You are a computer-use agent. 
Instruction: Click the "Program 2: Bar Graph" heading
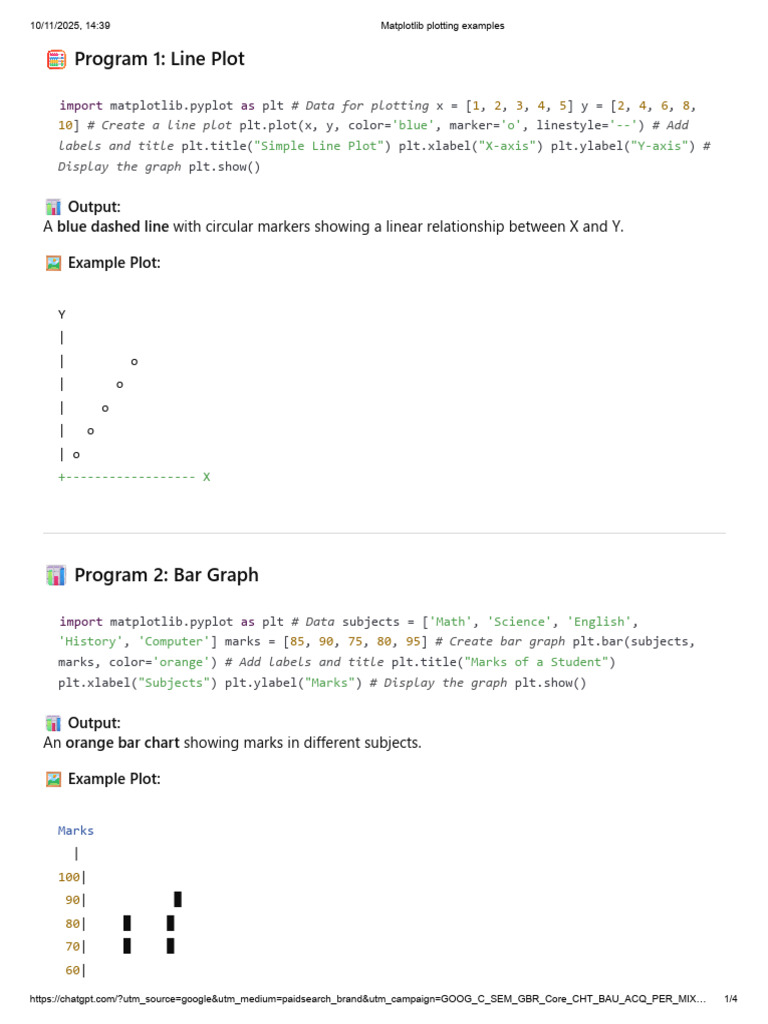[166, 575]
